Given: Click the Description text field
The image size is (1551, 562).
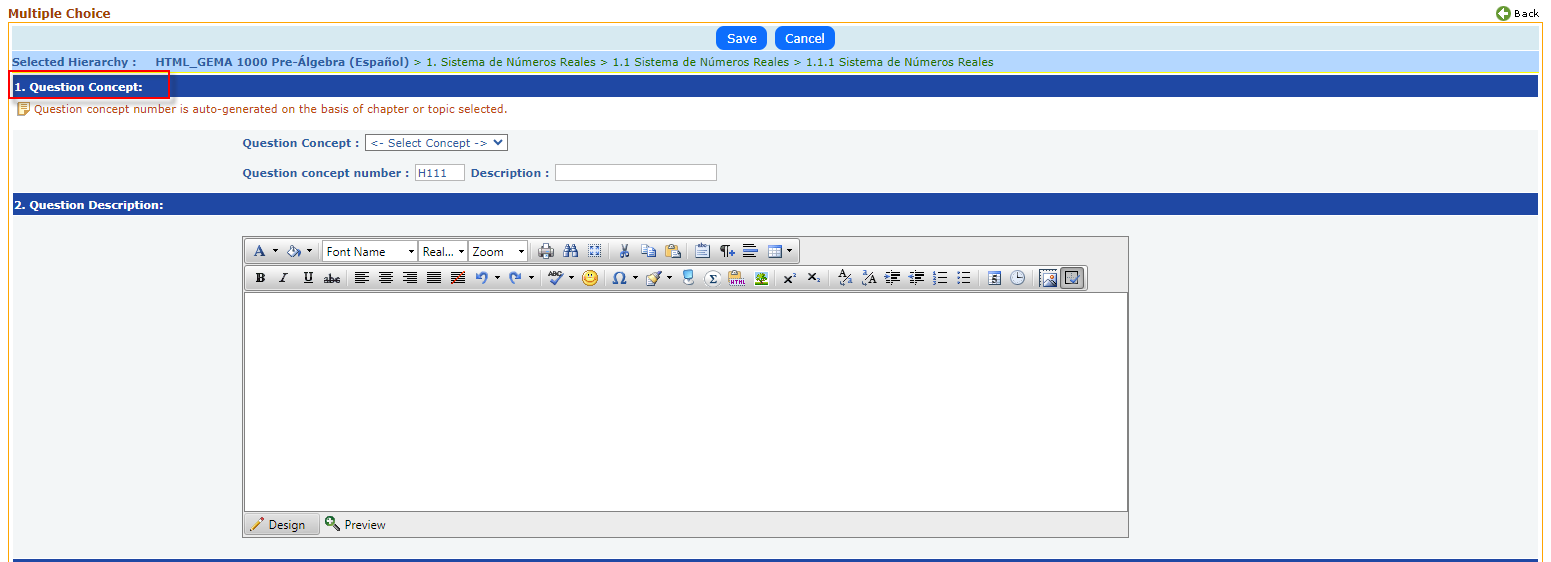Looking at the screenshot, I should pos(635,173).
